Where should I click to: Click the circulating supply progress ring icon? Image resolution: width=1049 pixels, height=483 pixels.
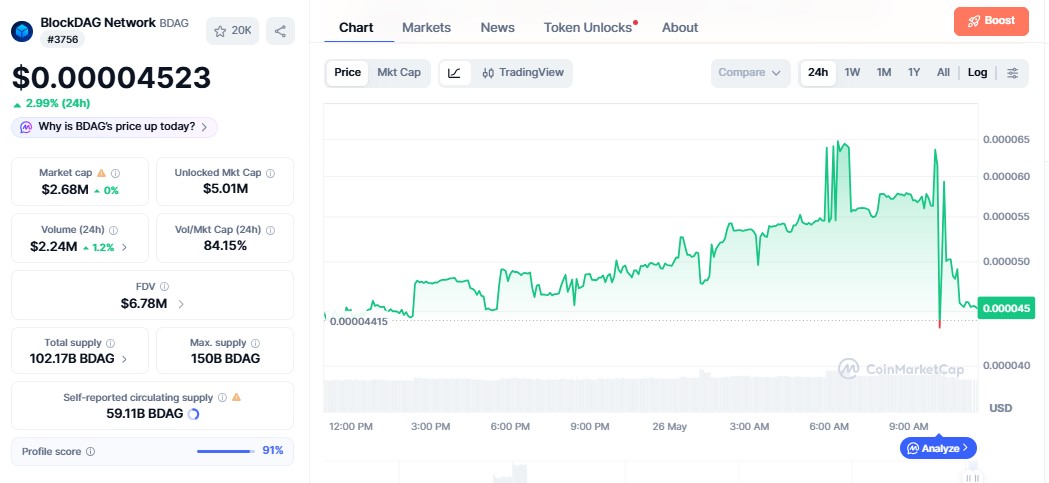(x=193, y=414)
